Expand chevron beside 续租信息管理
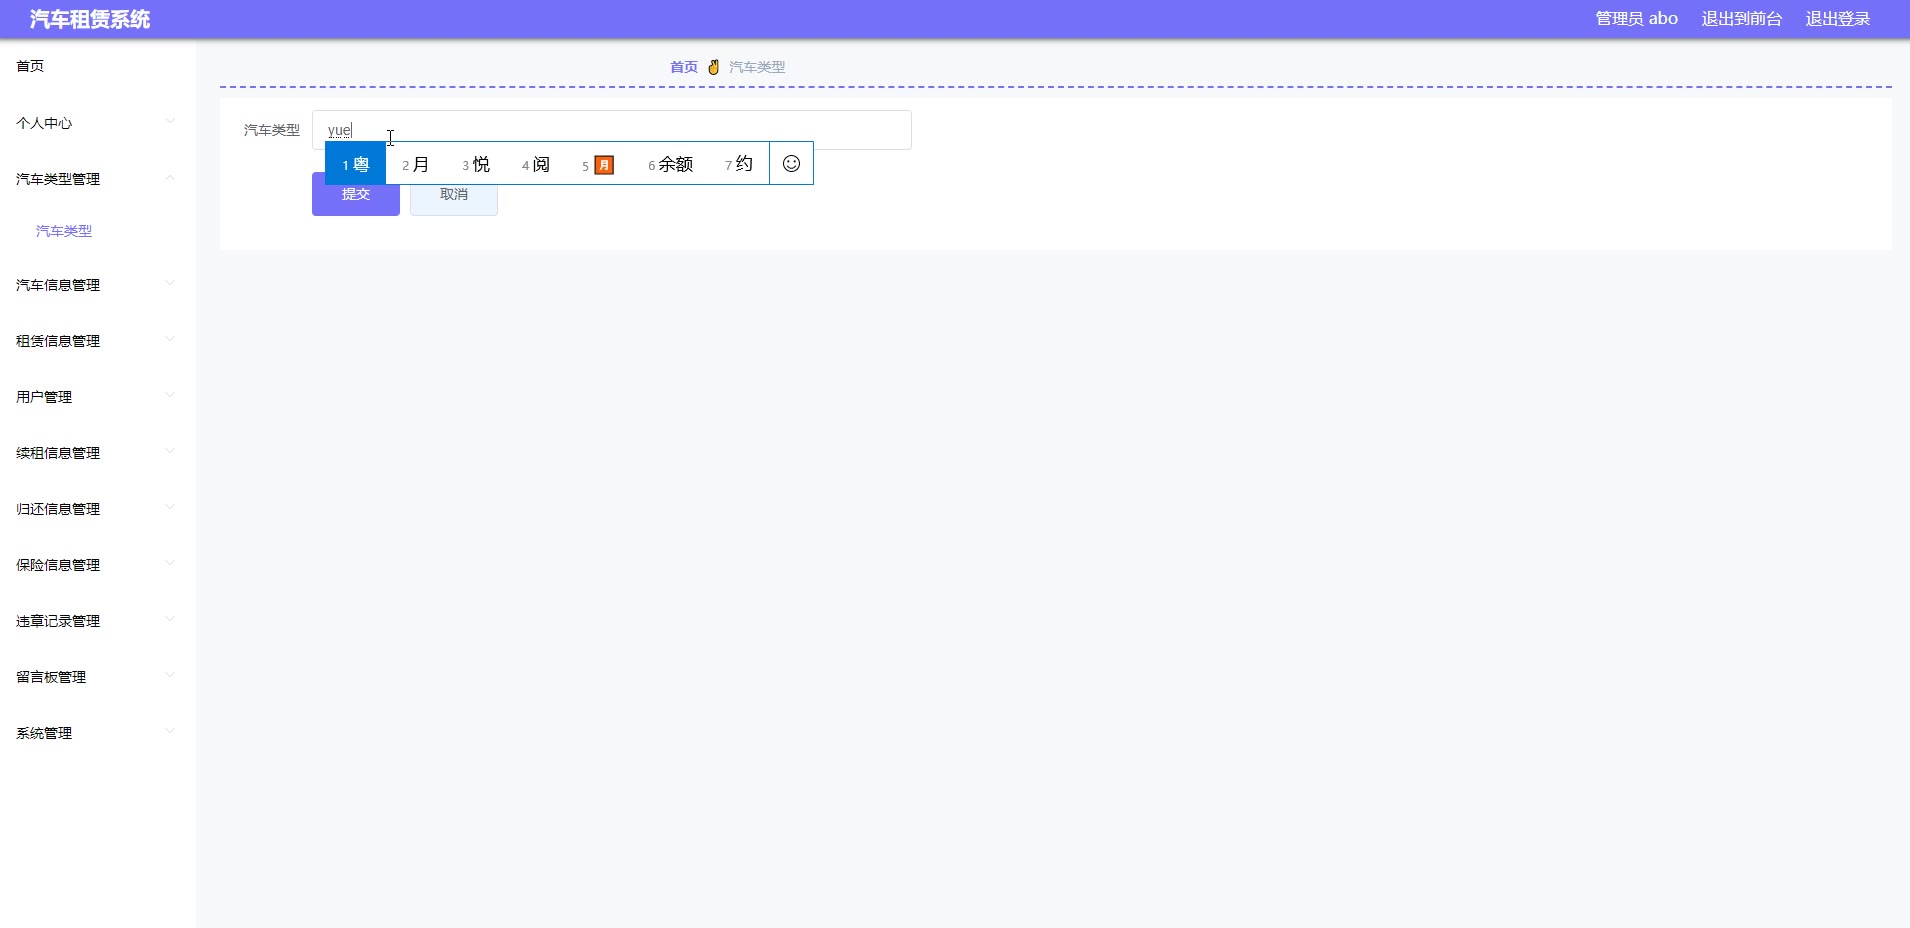Screen dimensions: 1910x928 170,452
